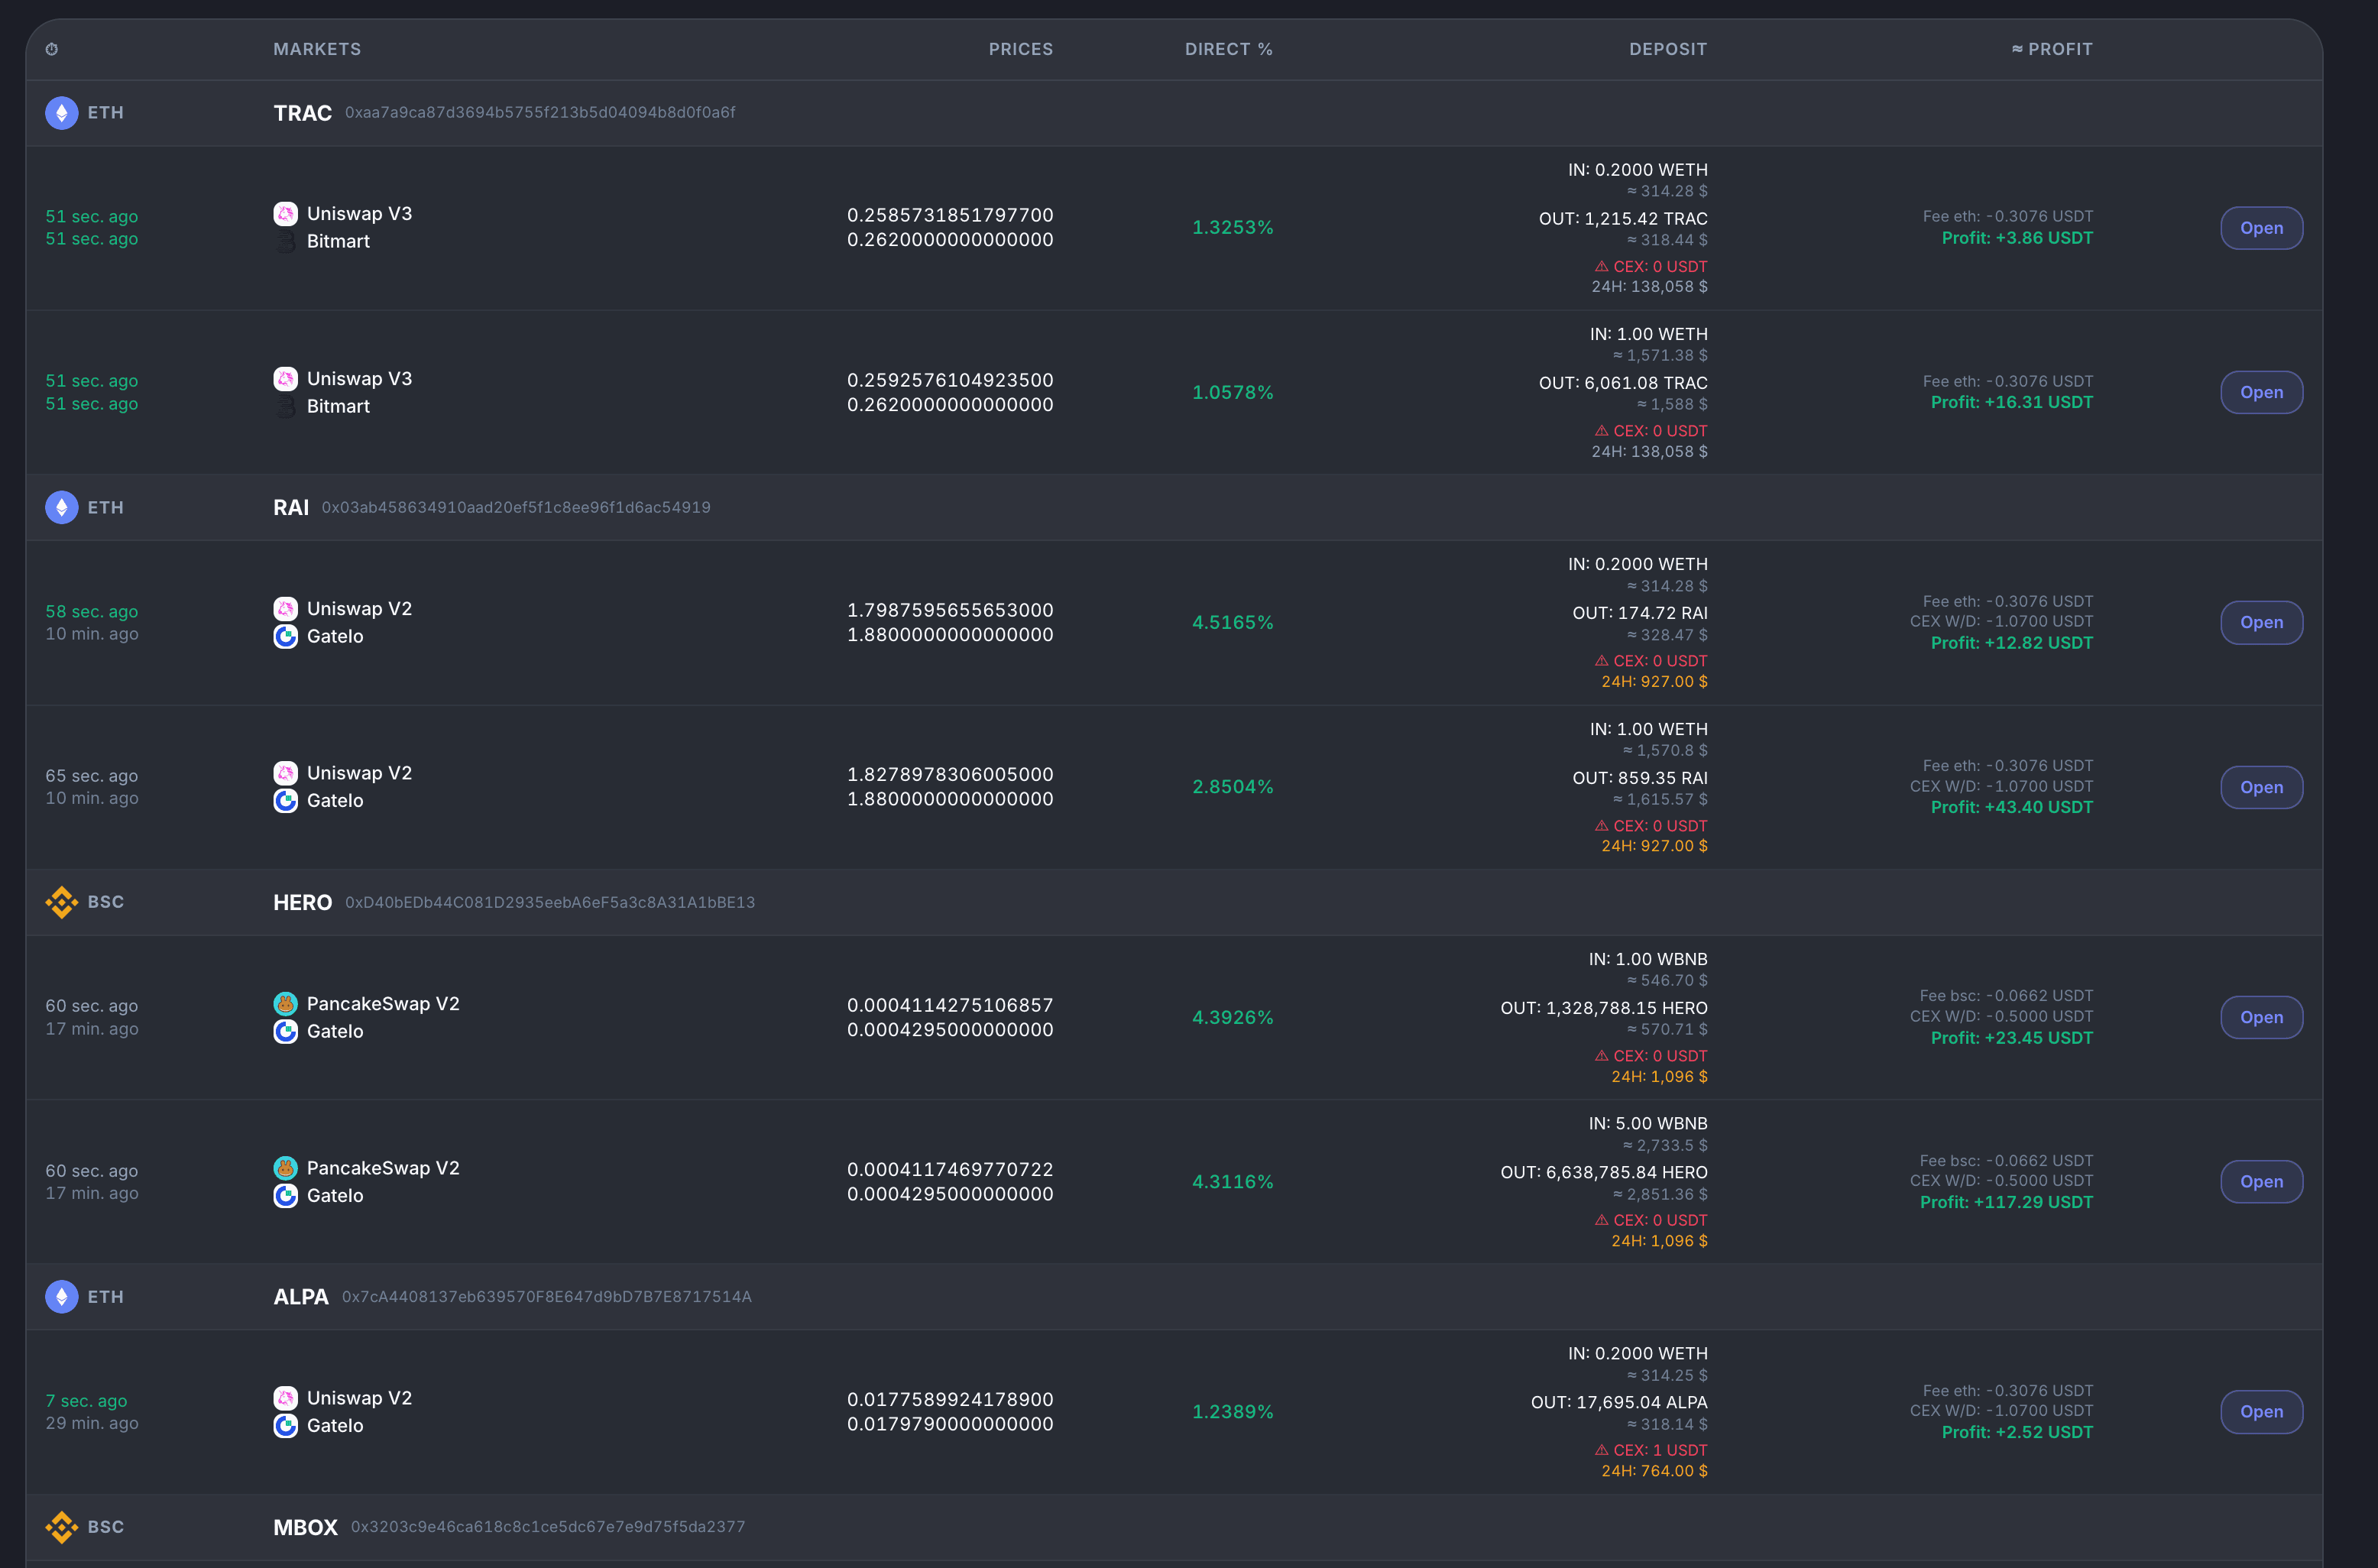Click MBOX contract address 0x3203c9e46c...
The height and width of the screenshot is (1568, 2378).
548,1527
